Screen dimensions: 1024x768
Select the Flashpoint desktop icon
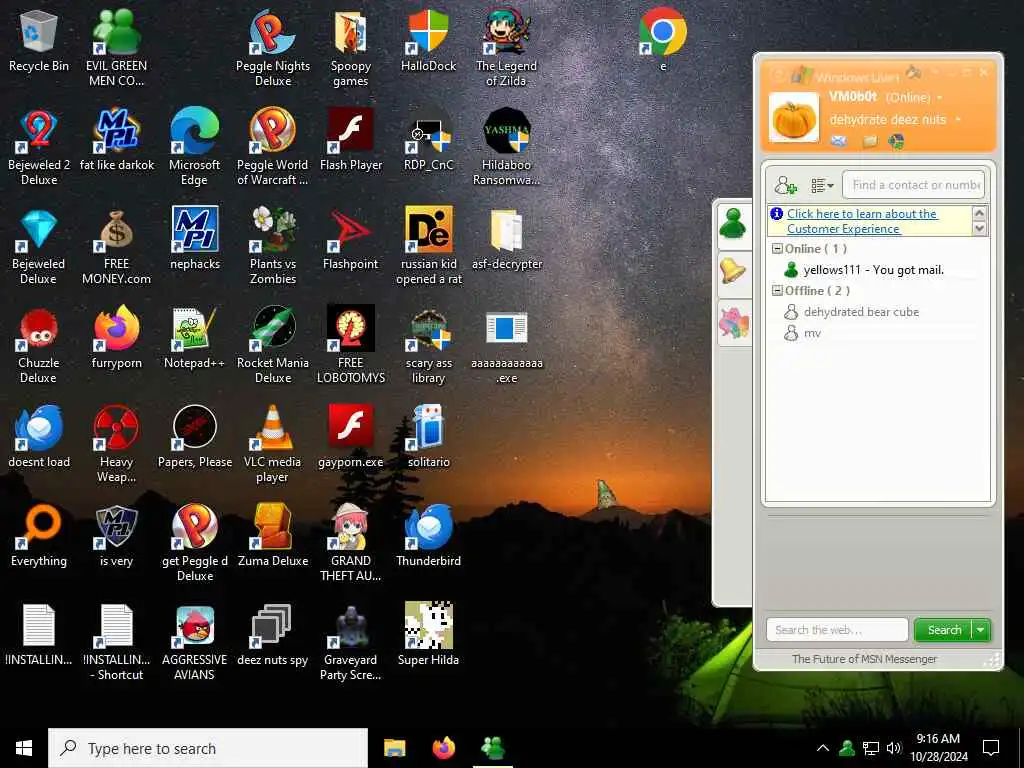(351, 239)
